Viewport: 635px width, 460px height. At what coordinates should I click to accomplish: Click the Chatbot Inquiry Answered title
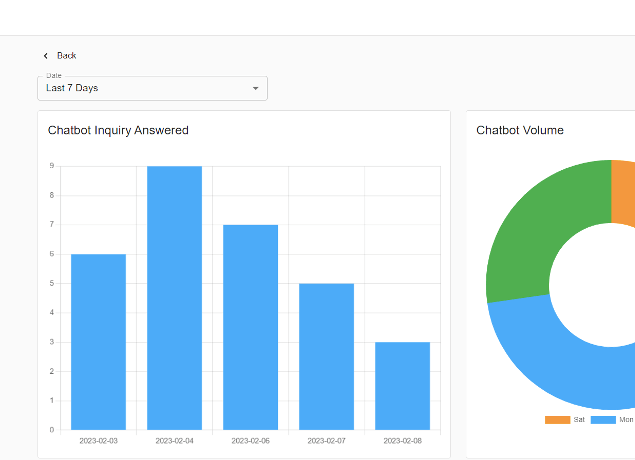tap(118, 130)
